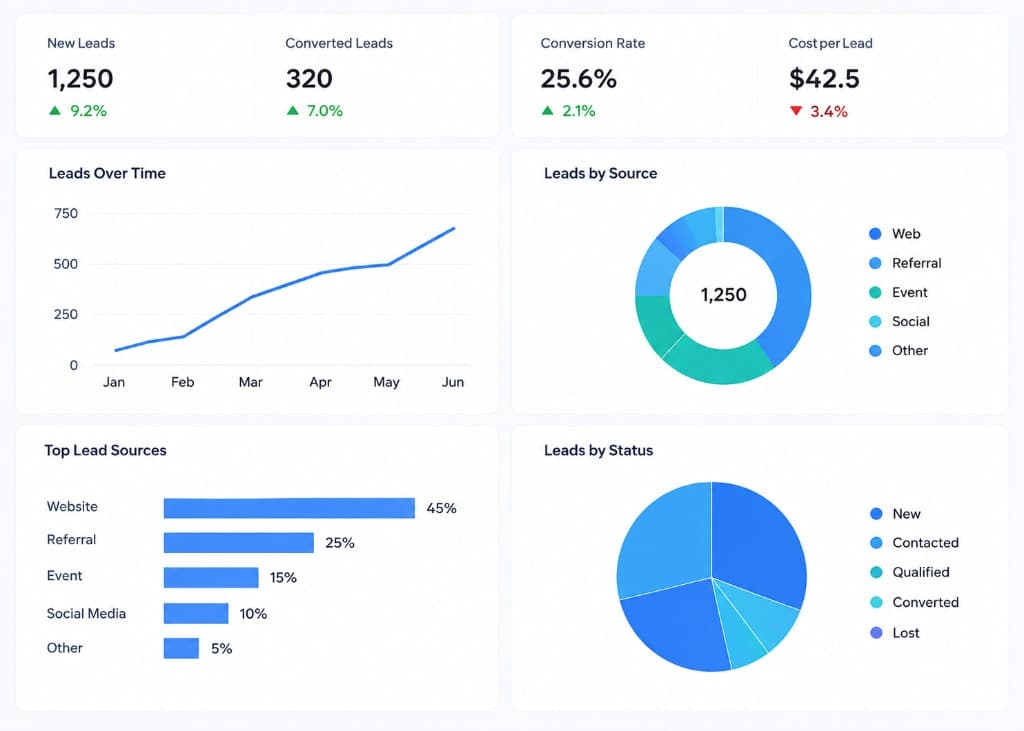Click the Website row label
This screenshot has height=731, width=1024.
coord(72,506)
